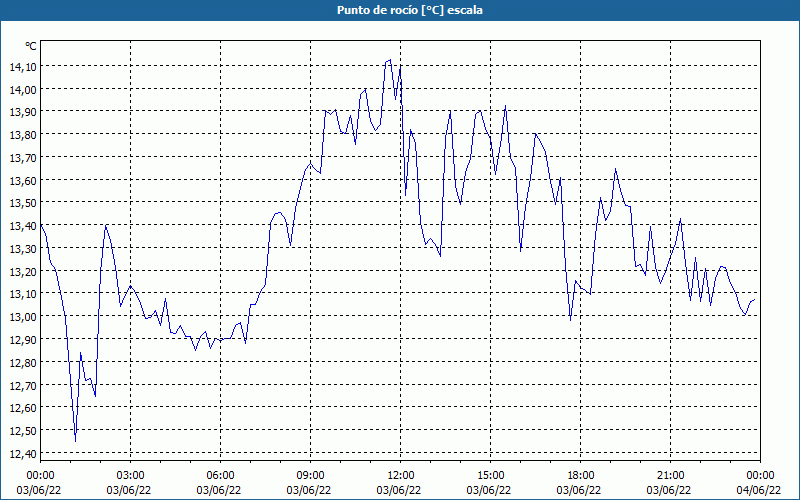Click the title 'Punto de rocío [°C] escala'
Image resolution: width=800 pixels, height=500 pixels.
tap(410, 10)
